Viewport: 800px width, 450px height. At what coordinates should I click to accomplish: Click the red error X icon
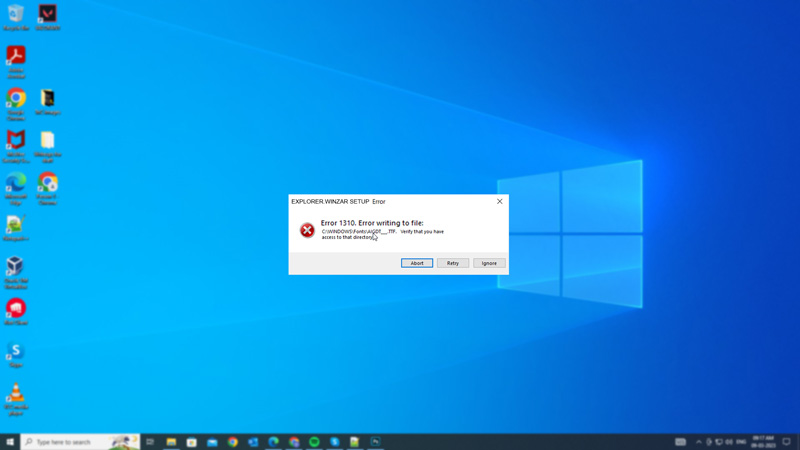coord(307,230)
